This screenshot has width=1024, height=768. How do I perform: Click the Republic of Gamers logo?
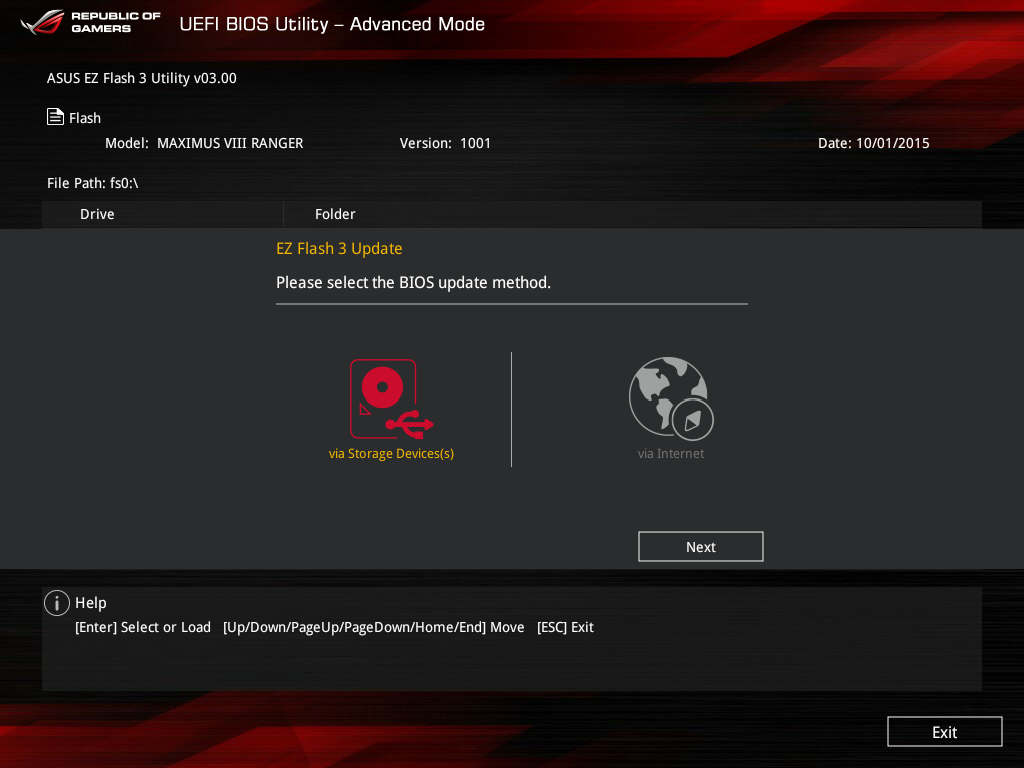tap(90, 22)
